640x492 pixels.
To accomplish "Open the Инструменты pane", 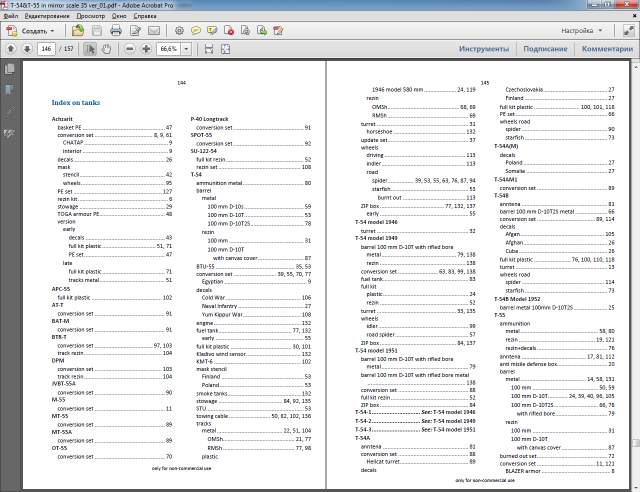I will pos(484,48).
